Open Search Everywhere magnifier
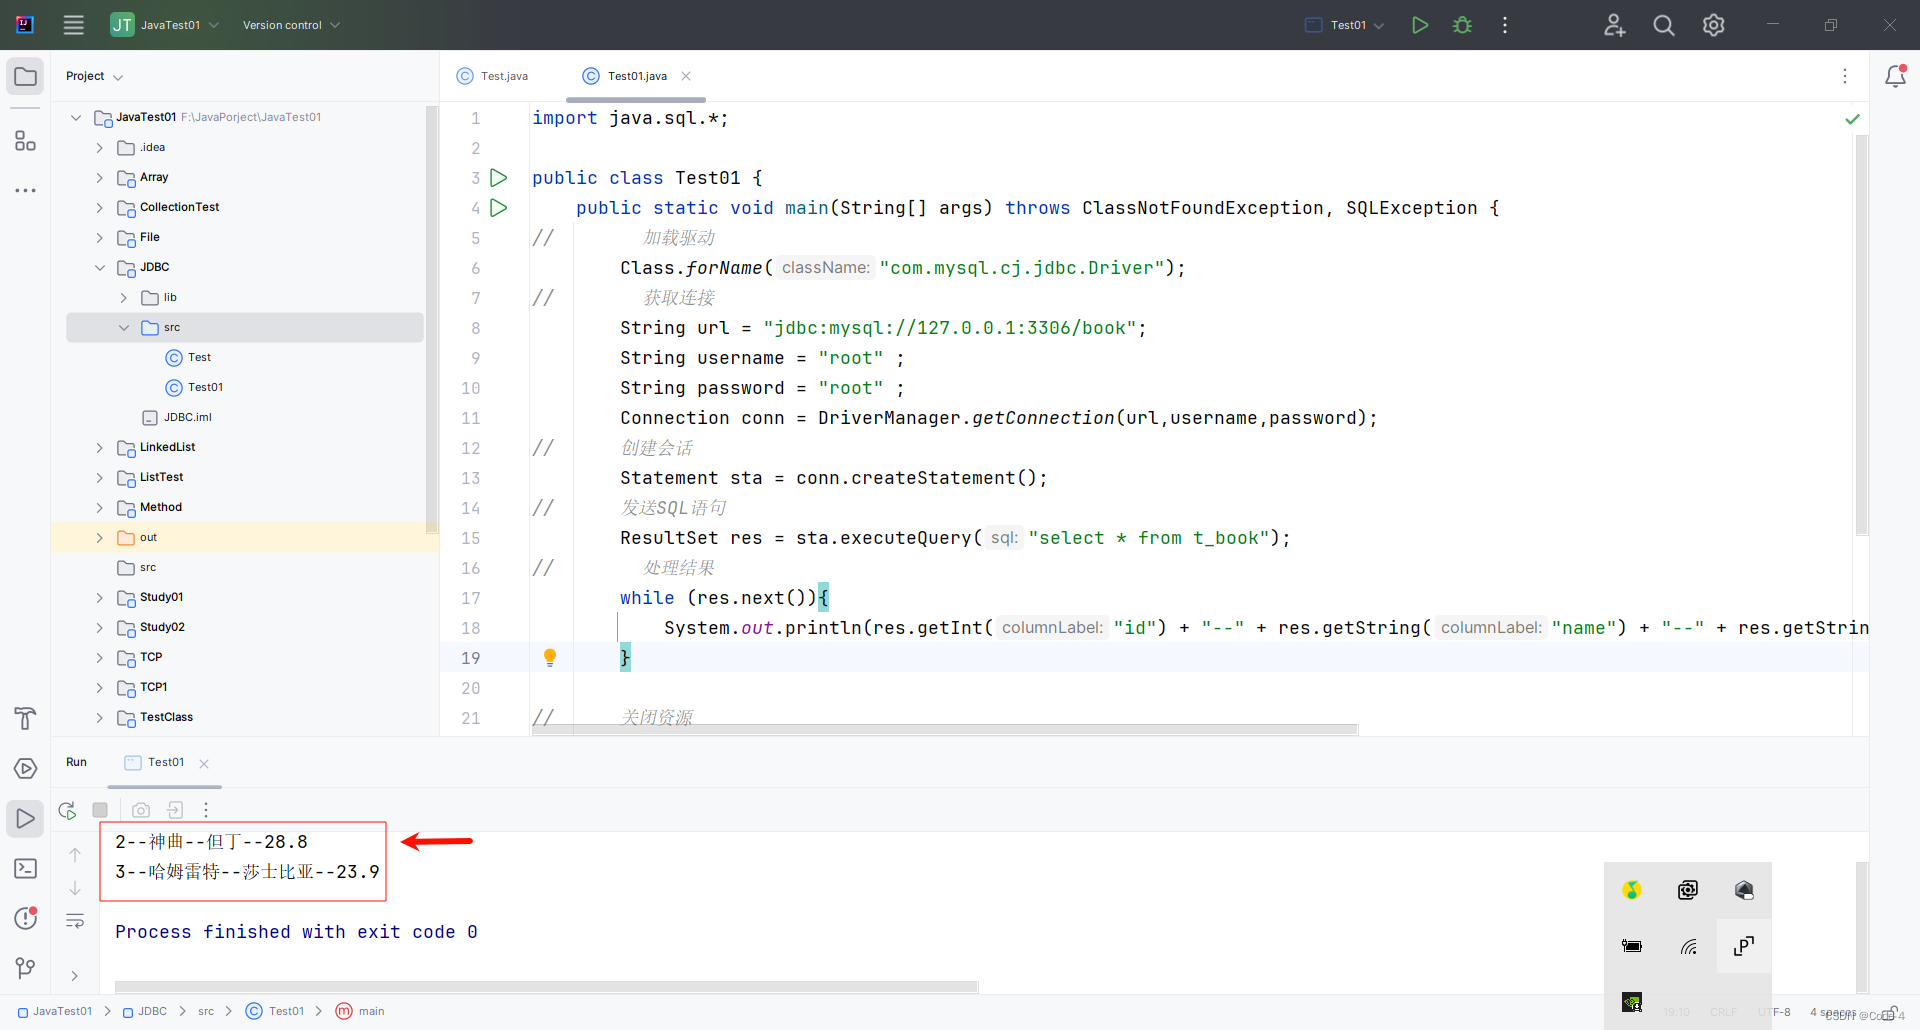Image resolution: width=1920 pixels, height=1030 pixels. tap(1664, 25)
